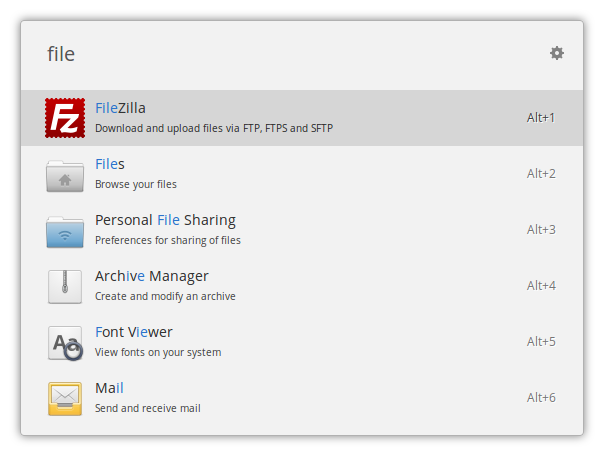The width and height of the screenshot is (604, 456).
Task: Click the 'View fonts on your system' description
Action: coord(158,352)
